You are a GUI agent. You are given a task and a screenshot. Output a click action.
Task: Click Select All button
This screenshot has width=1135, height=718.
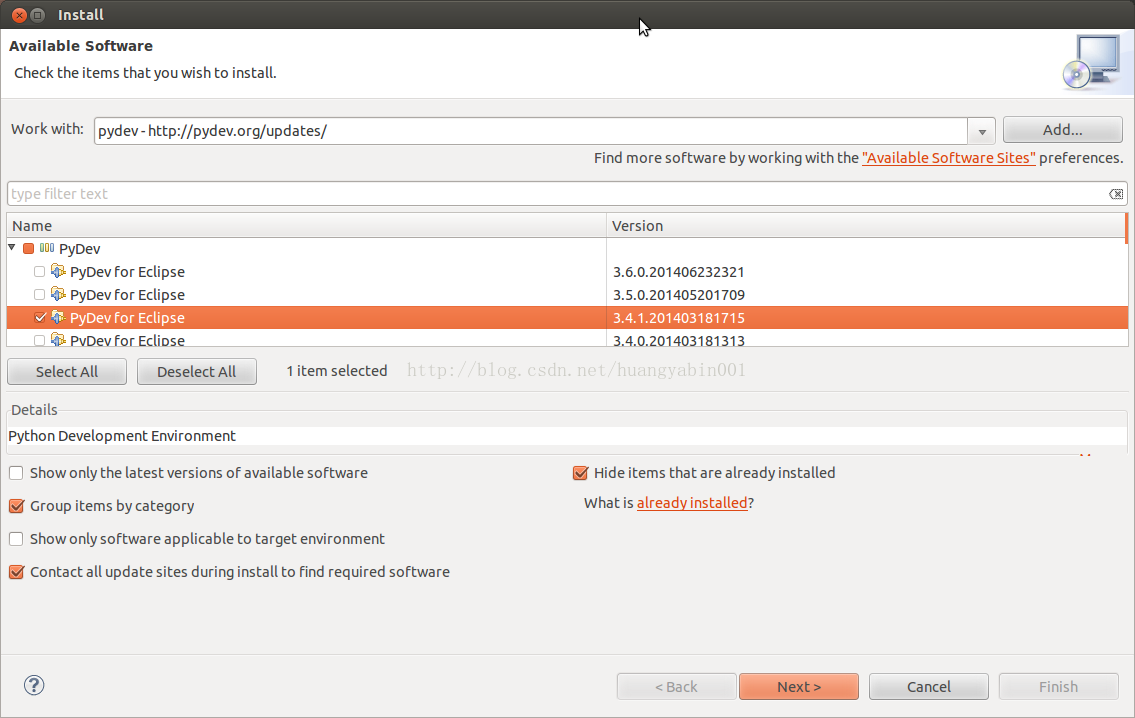[67, 371]
